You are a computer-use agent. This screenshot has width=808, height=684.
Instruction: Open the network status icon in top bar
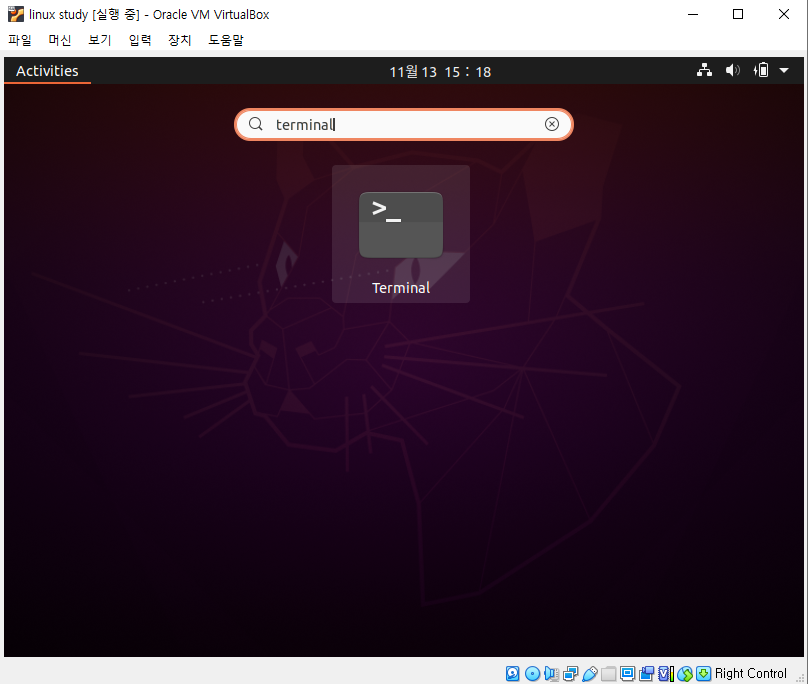click(704, 70)
